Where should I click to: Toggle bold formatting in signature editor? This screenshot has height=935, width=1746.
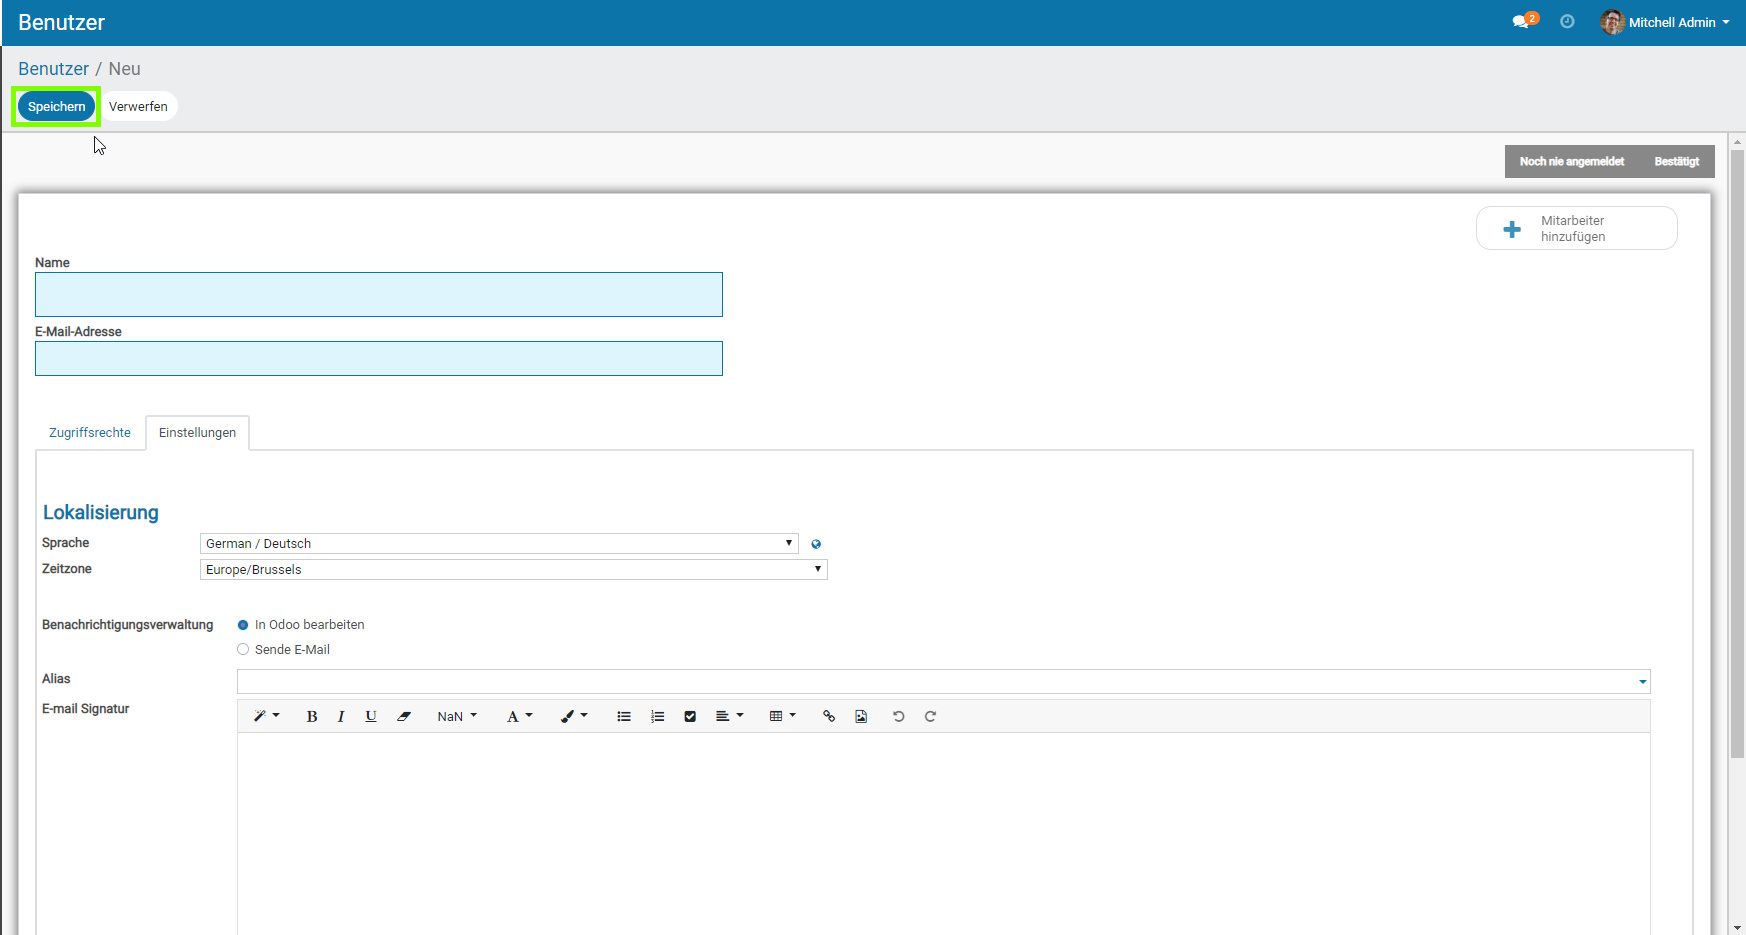[x=312, y=716]
